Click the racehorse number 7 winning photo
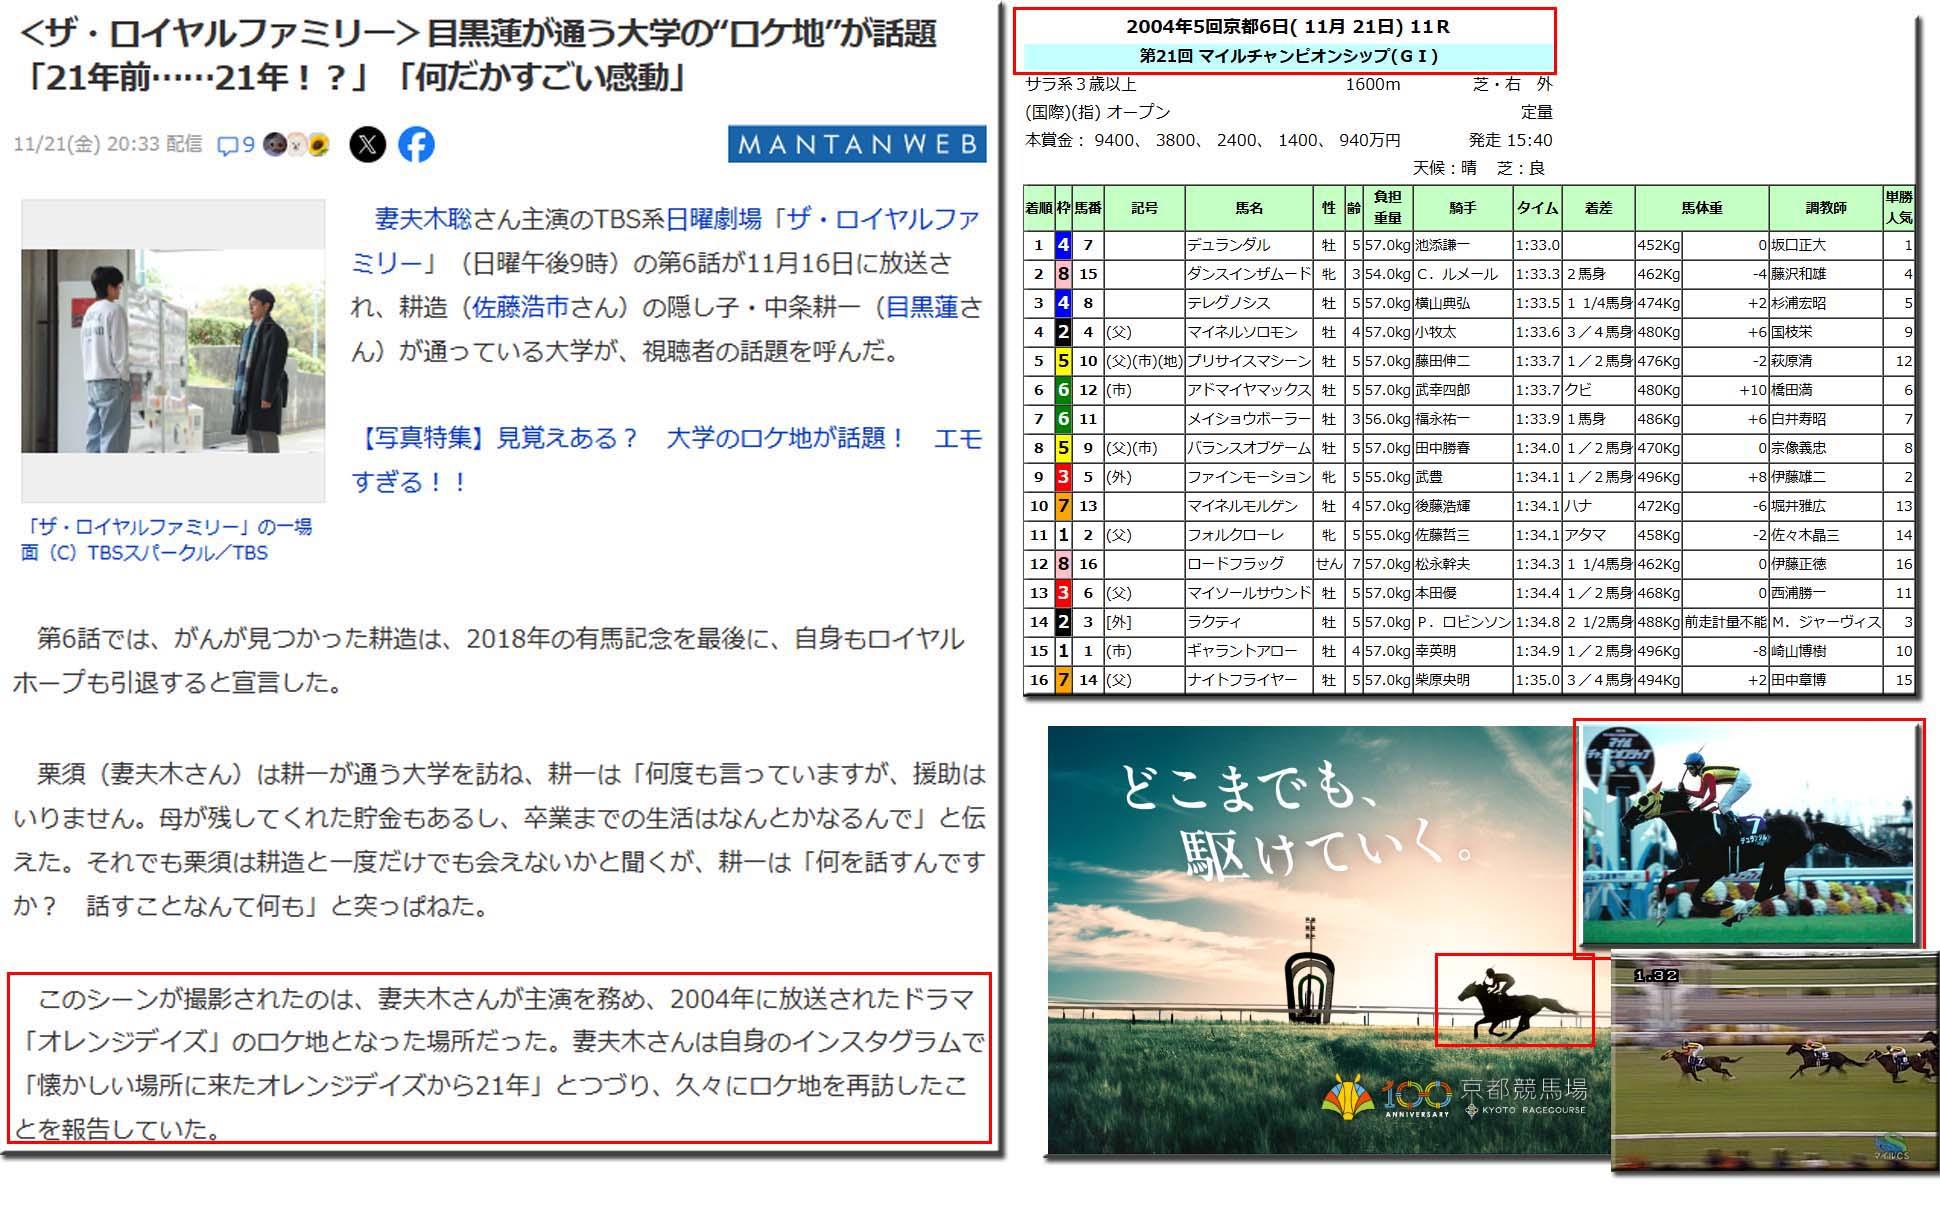 pos(1748,833)
